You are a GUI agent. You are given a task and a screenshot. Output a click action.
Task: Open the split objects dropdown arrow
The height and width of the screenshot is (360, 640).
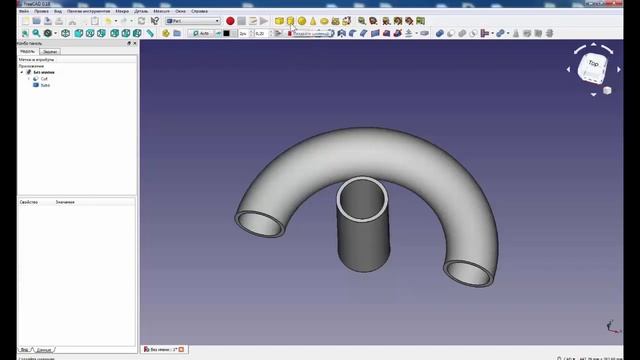[508, 33]
